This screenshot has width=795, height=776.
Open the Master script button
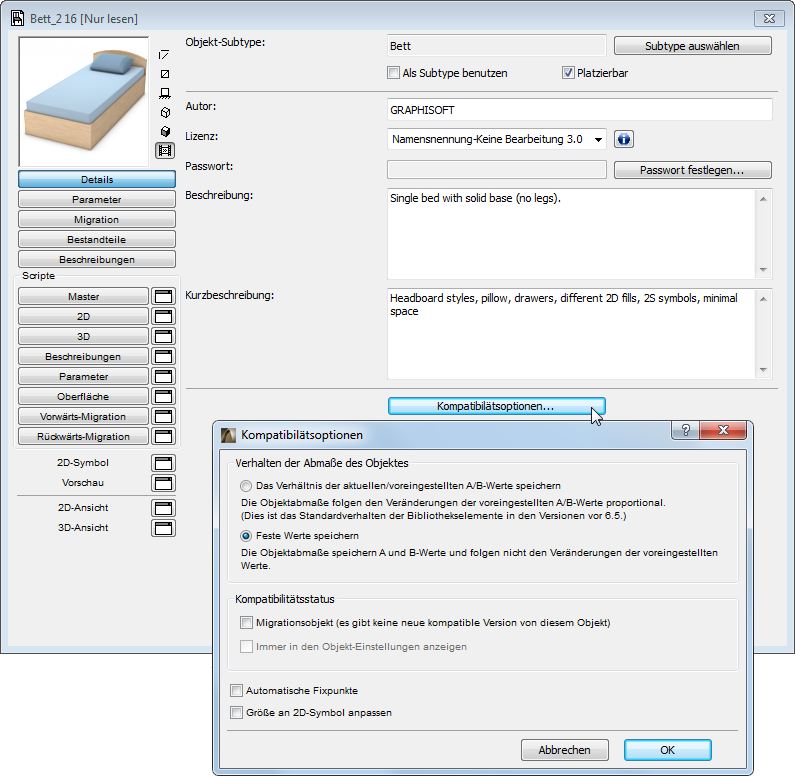click(x=84, y=297)
